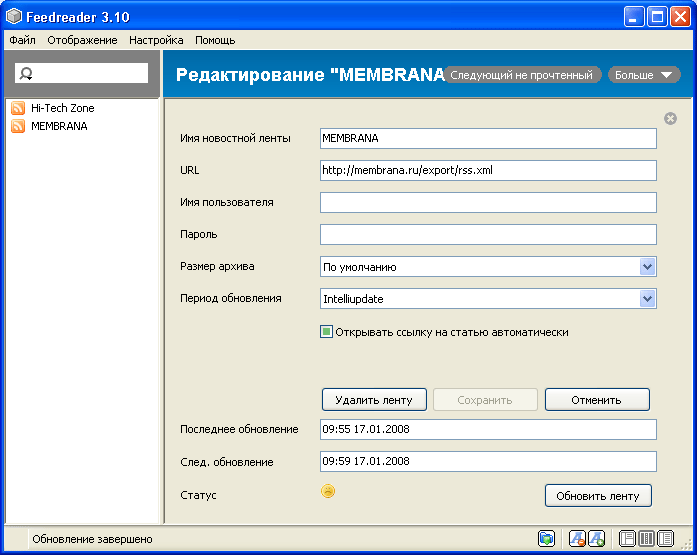The width and height of the screenshot is (697, 555).
Task: Click the Последнее обновление field
Action: tap(488, 430)
